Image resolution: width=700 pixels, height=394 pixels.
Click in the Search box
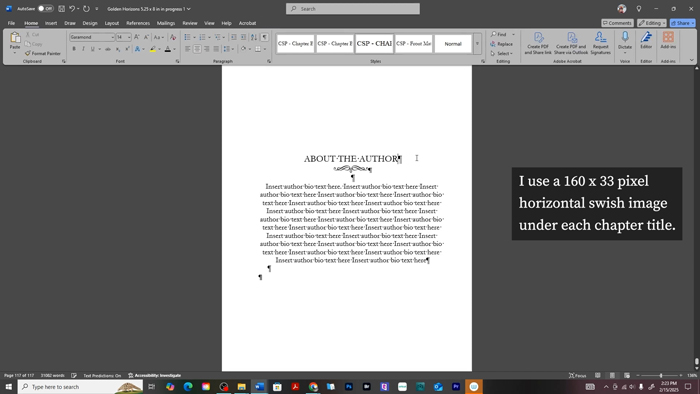pyautogui.click(x=353, y=8)
